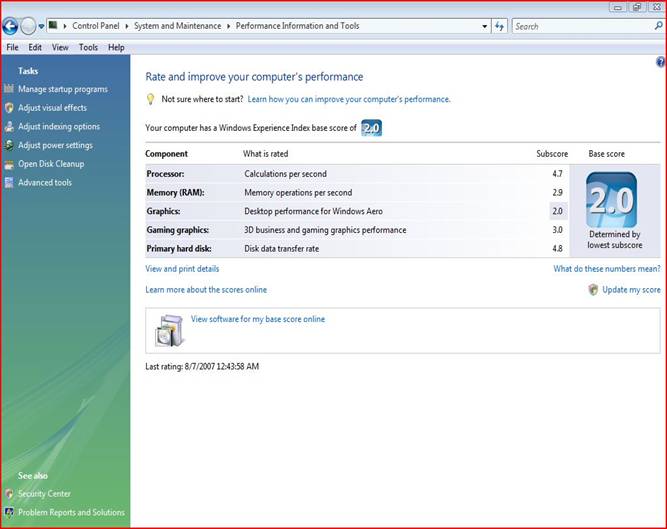667x529 pixels.
Task: Click Primary hard disk subscore 4.8
Action: click(558, 249)
